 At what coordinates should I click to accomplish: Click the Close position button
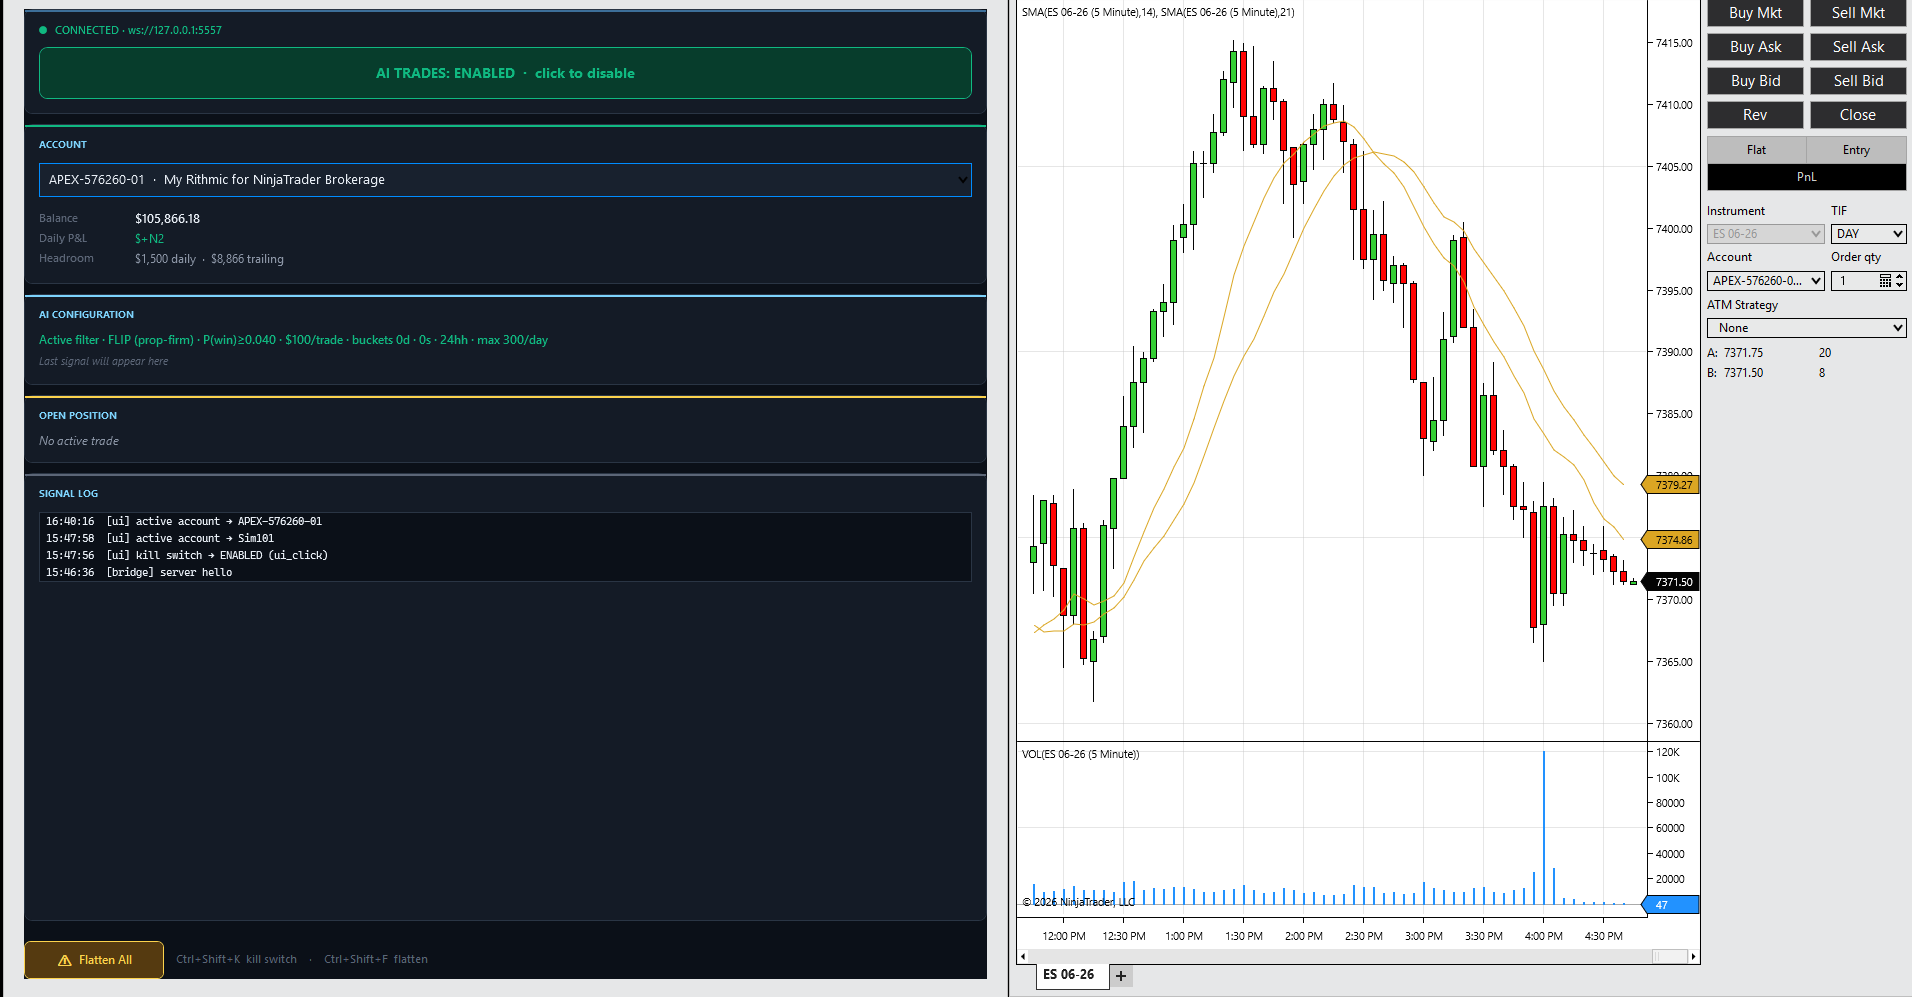tap(1858, 115)
